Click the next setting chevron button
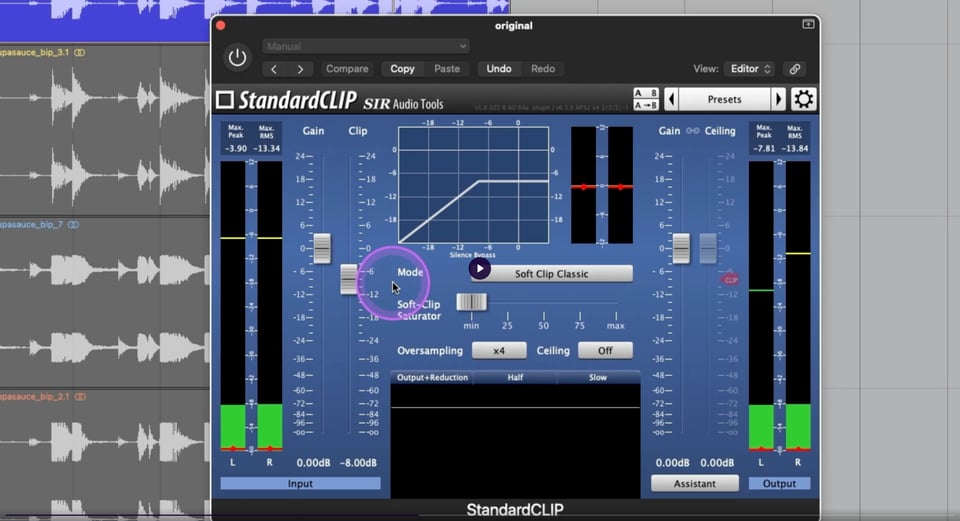 pyautogui.click(x=300, y=69)
